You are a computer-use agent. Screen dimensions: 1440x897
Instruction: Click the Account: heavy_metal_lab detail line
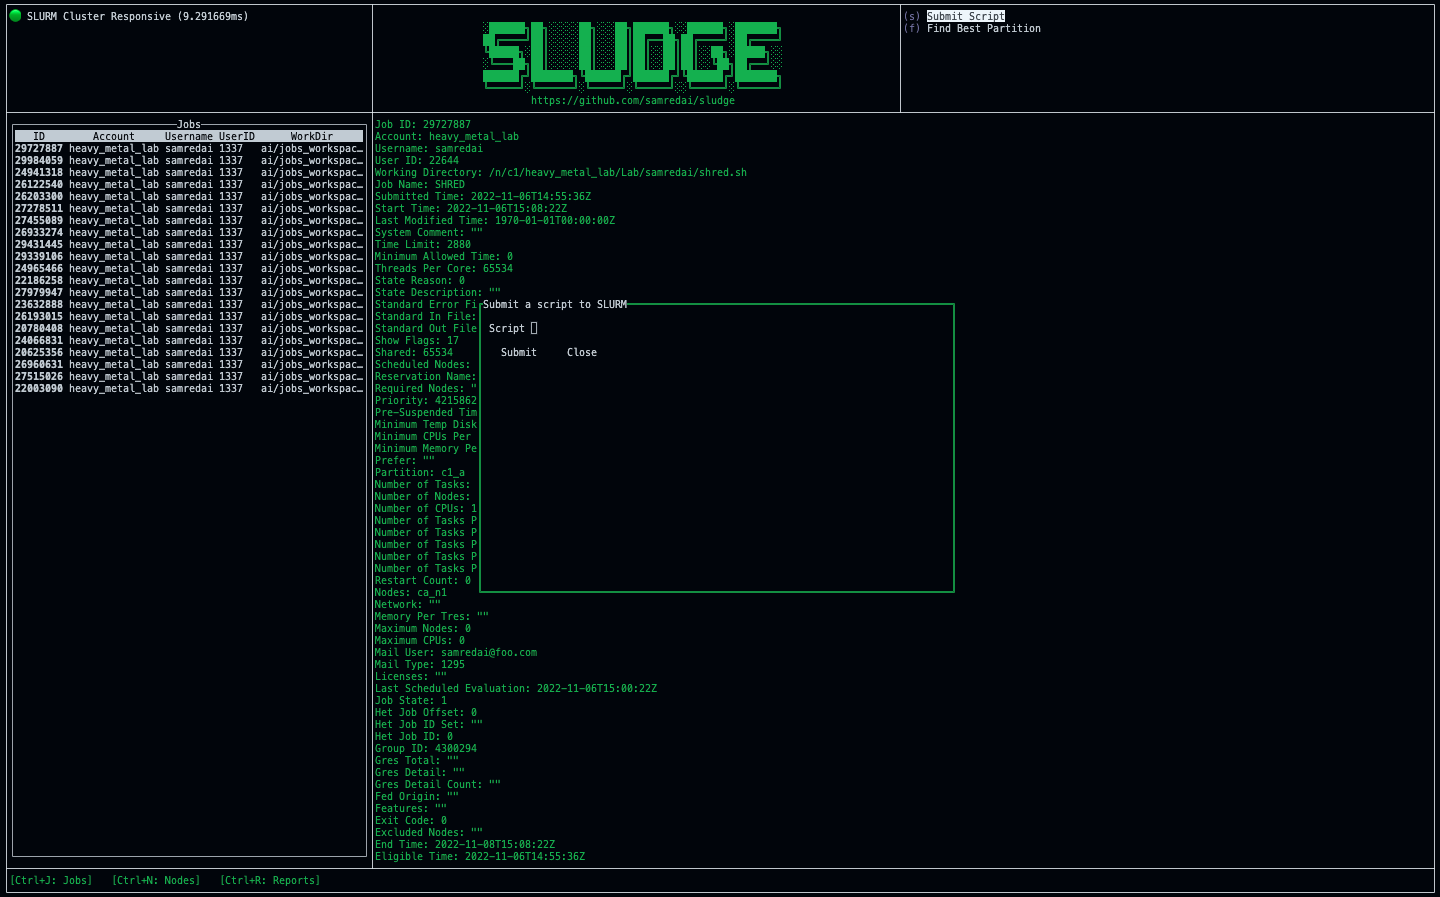(x=447, y=136)
